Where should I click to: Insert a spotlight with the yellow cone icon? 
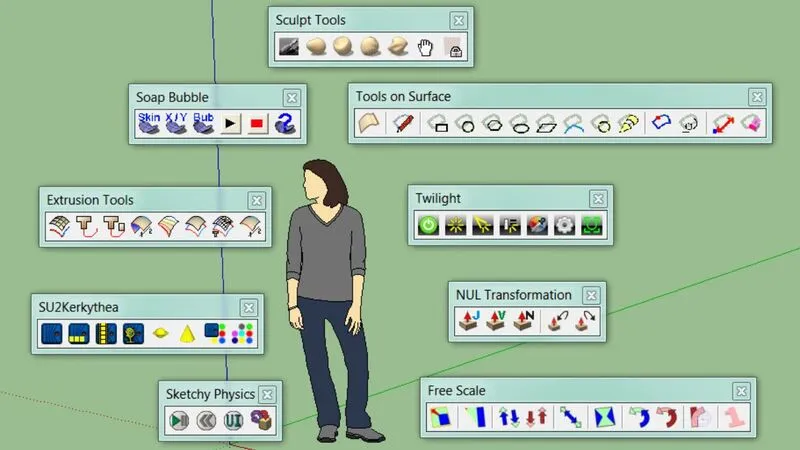tap(187, 334)
